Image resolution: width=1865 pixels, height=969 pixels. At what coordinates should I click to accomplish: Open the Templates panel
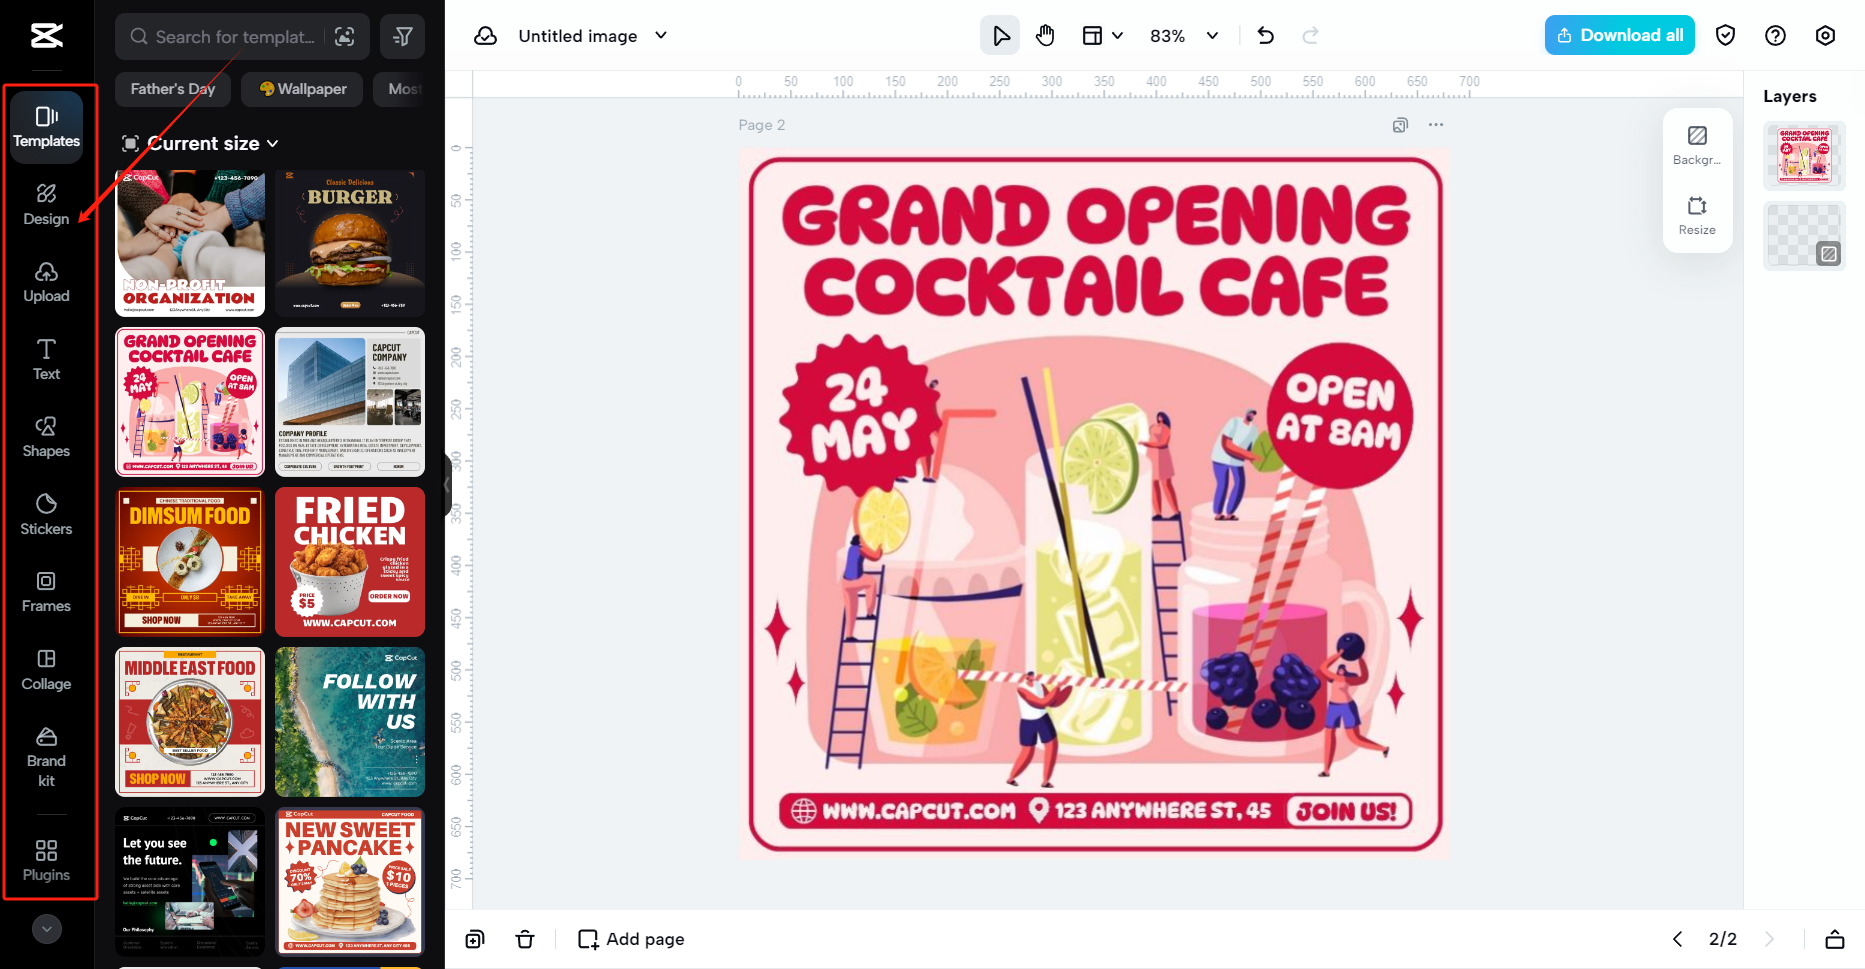[x=46, y=127]
